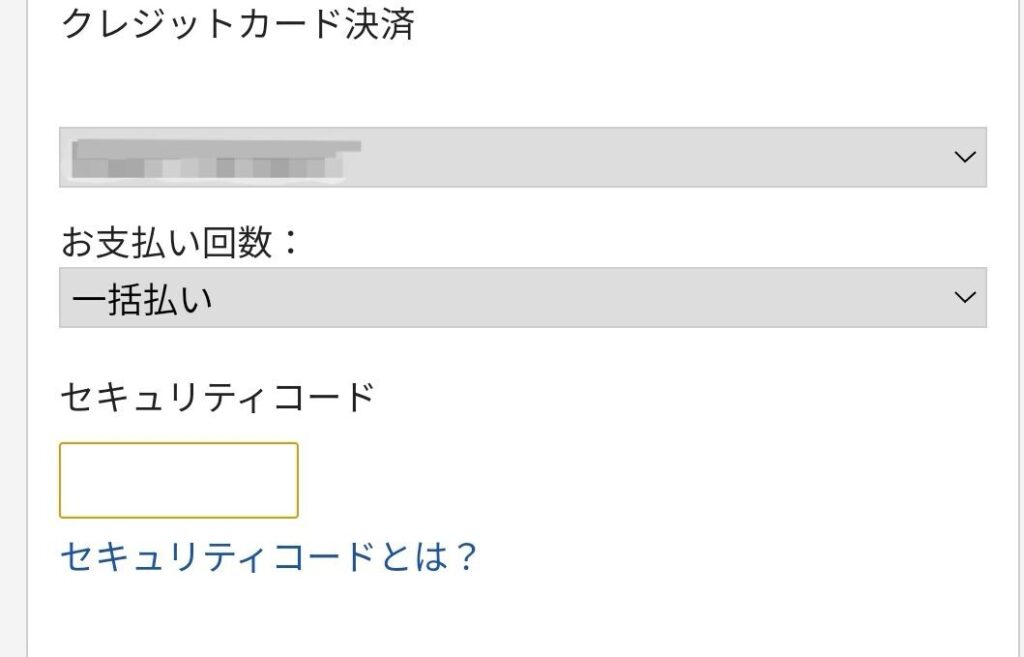Focus the セキュリティコード input box

tap(179, 480)
